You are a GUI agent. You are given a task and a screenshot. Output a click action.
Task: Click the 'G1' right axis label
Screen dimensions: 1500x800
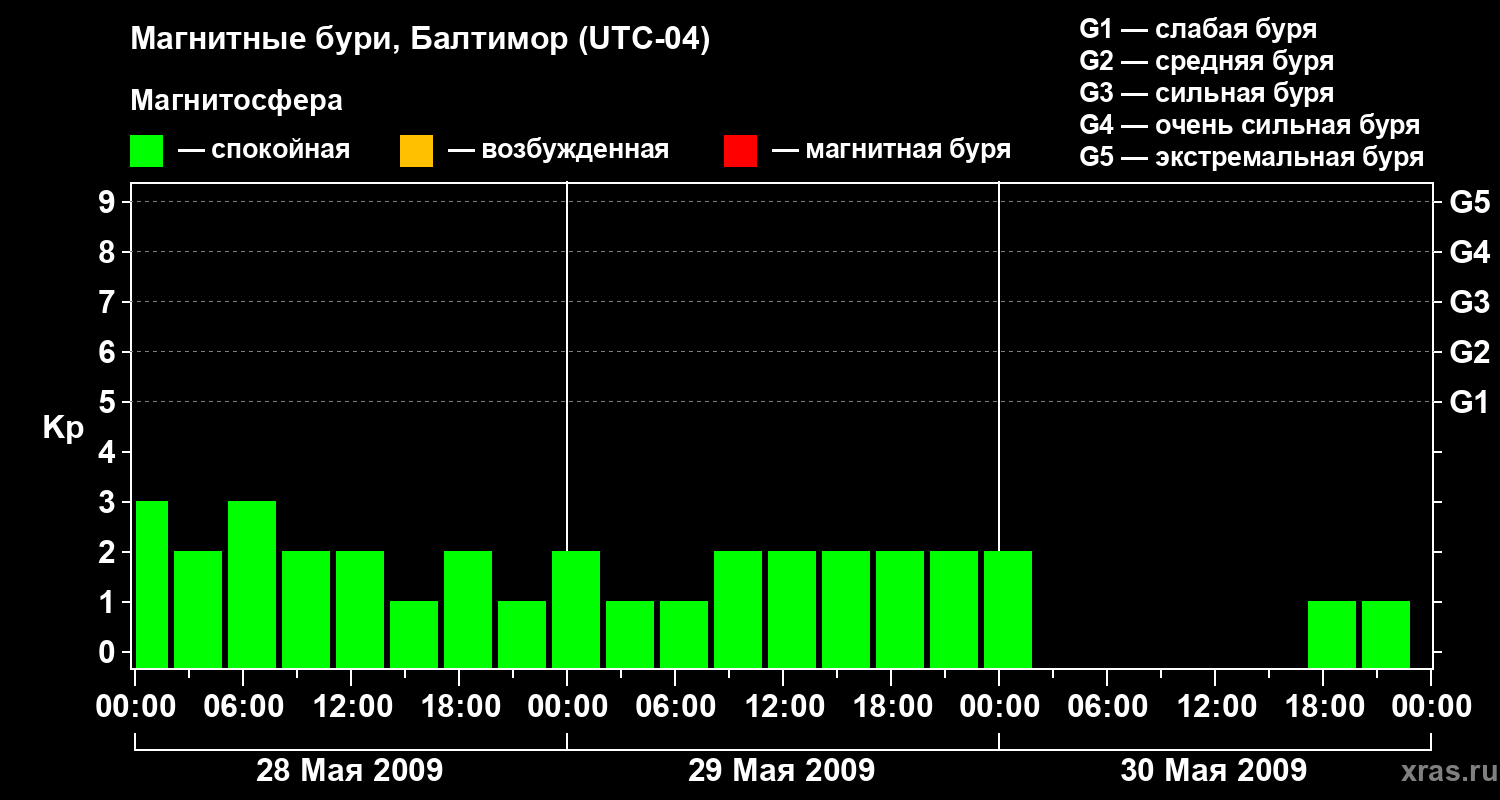click(1470, 402)
